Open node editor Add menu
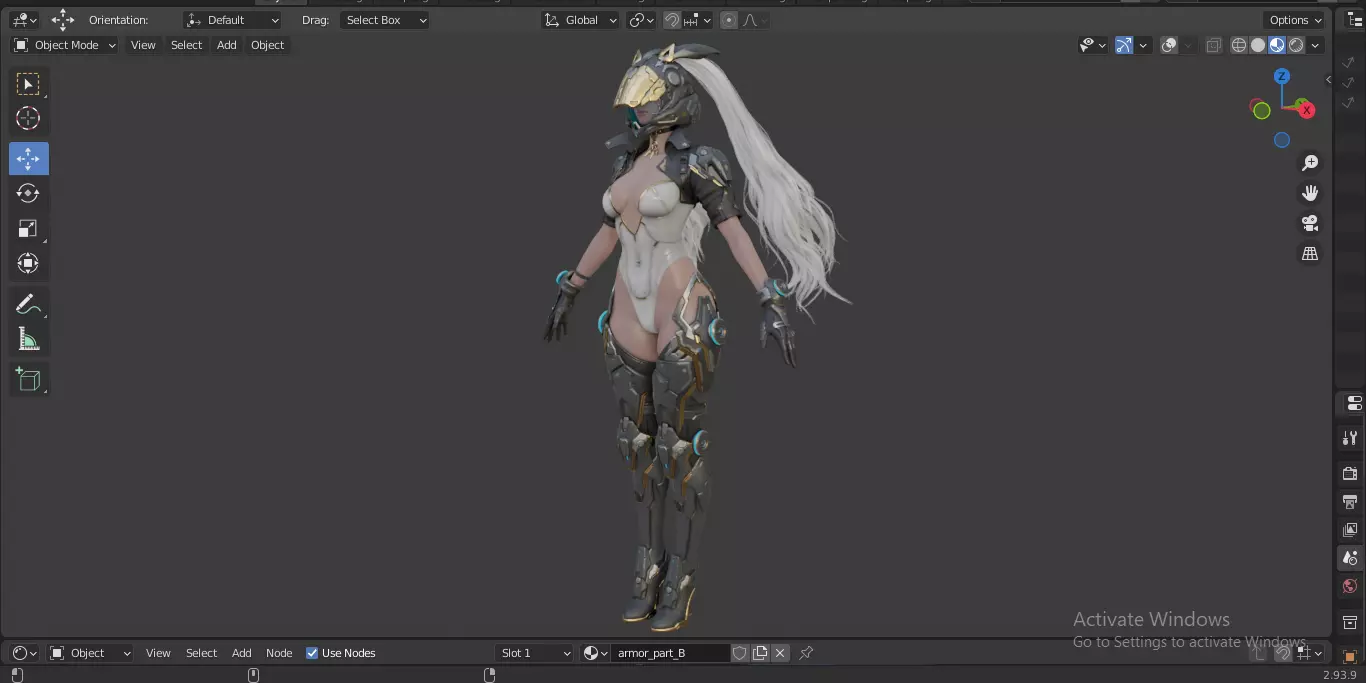The image size is (1366, 683). [242, 653]
